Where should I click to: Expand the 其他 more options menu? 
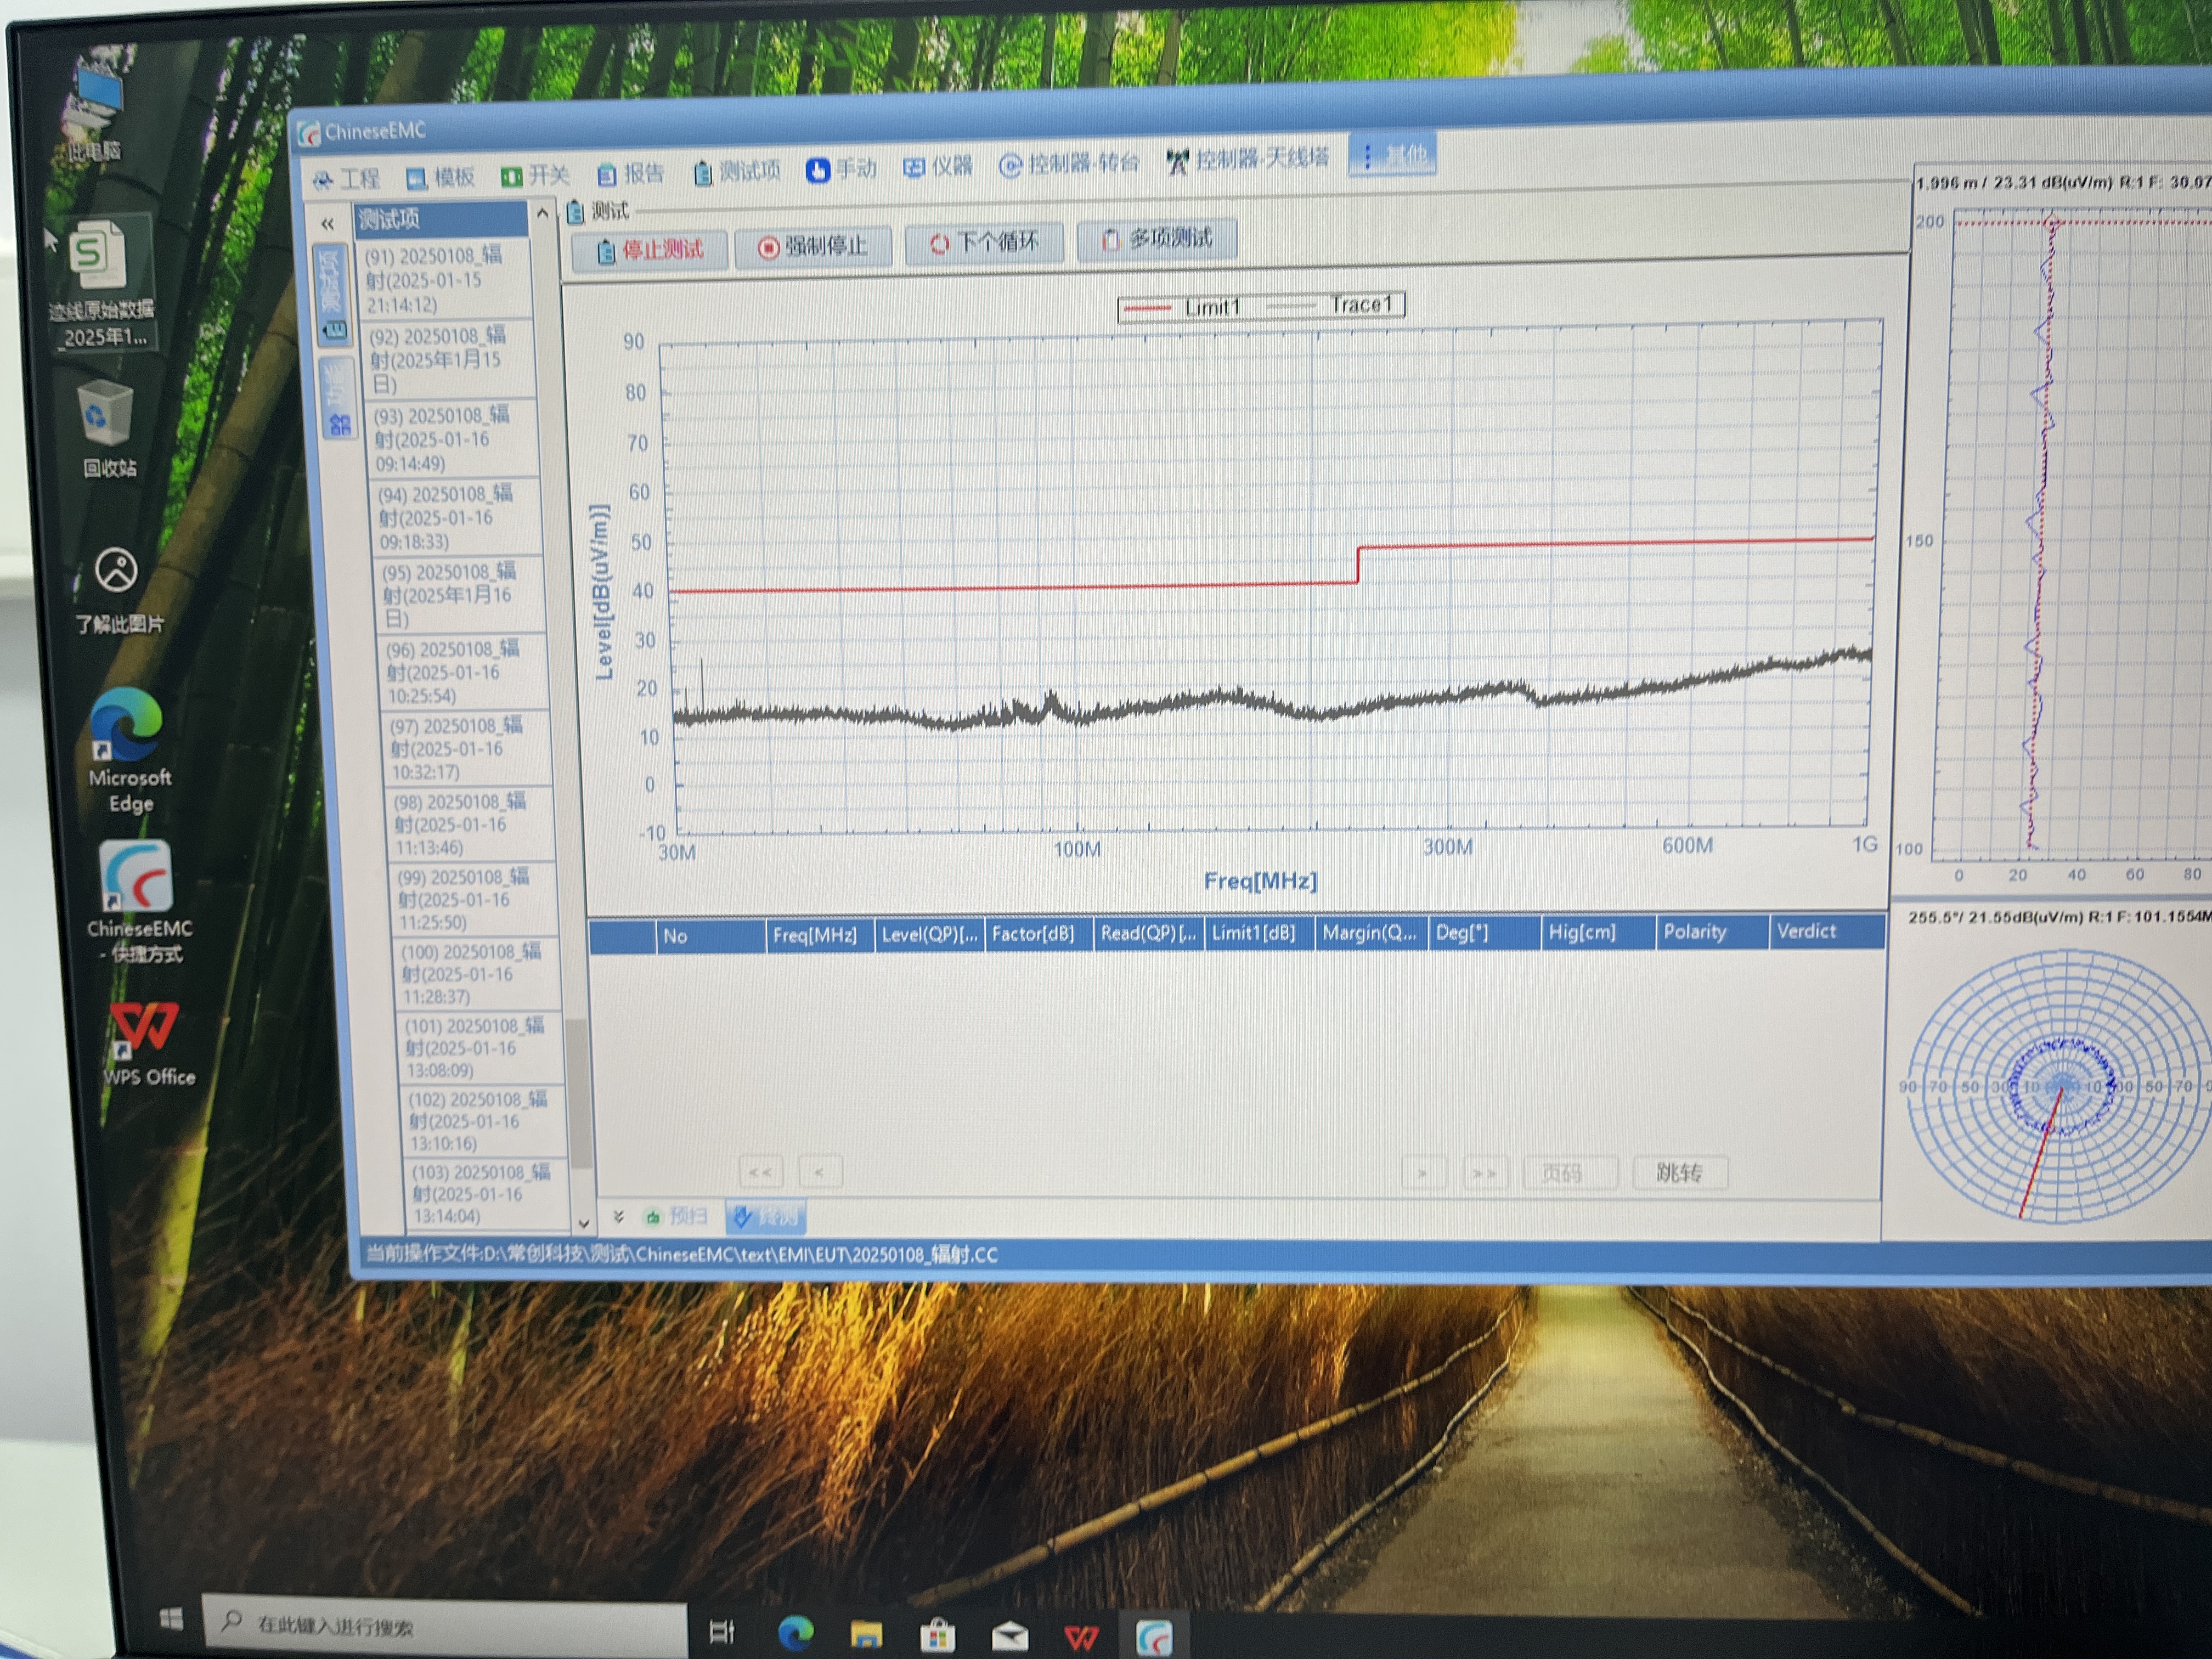pyautogui.click(x=1392, y=155)
